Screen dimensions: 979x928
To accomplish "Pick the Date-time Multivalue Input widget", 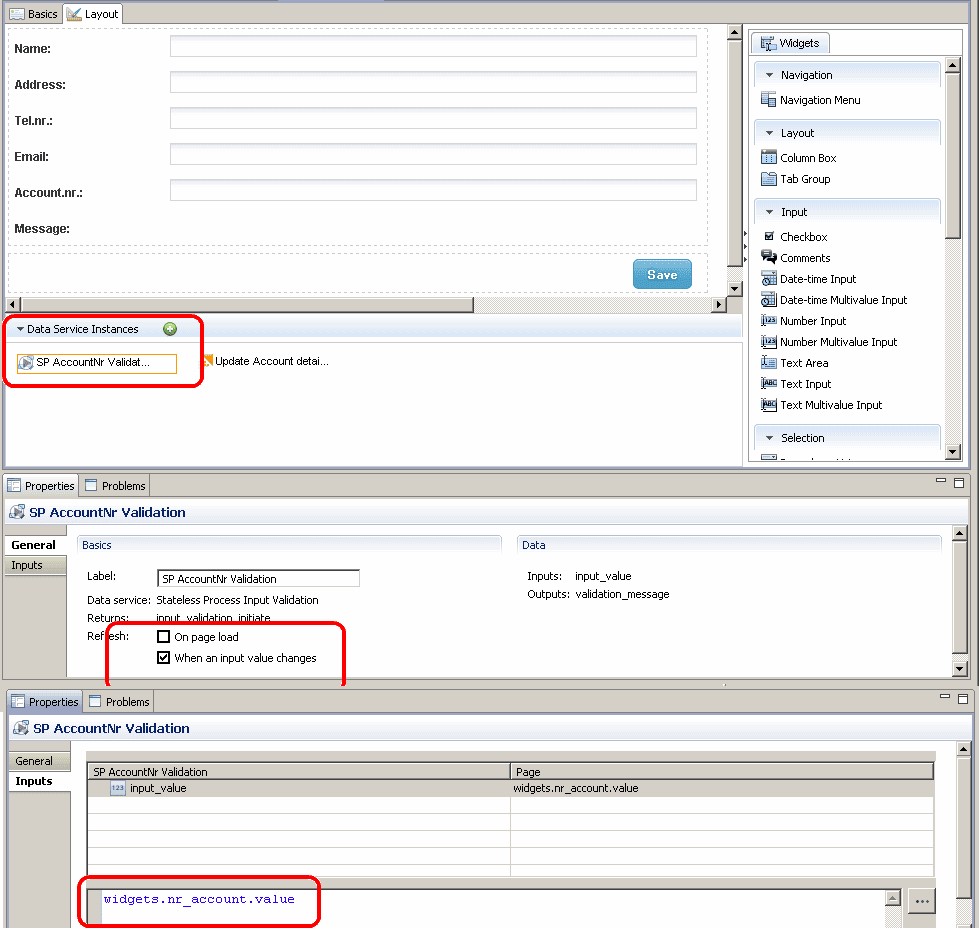I will click(834, 300).
